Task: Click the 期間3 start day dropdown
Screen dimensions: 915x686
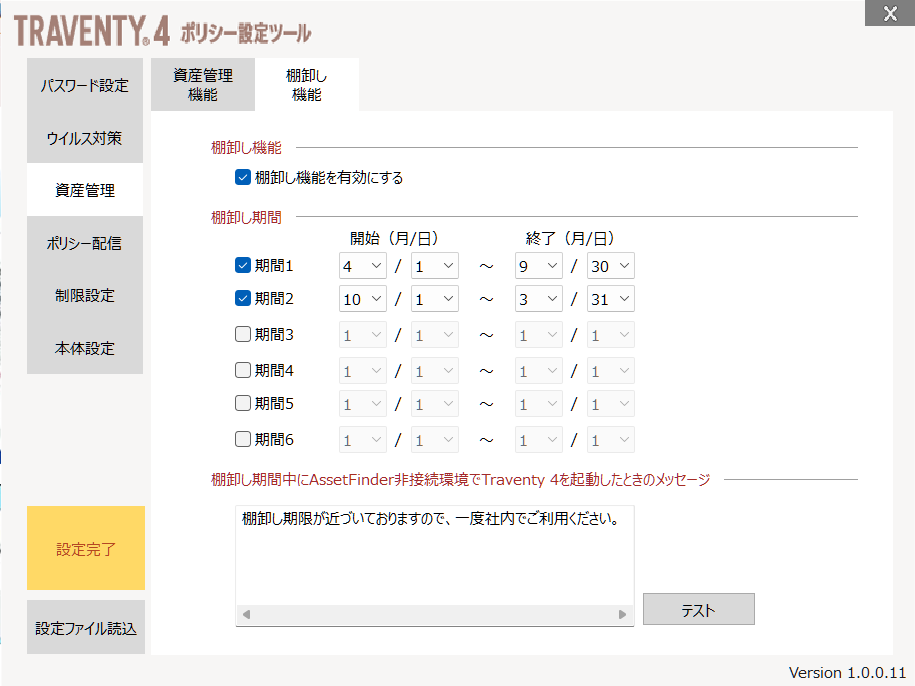Action: [x=435, y=335]
